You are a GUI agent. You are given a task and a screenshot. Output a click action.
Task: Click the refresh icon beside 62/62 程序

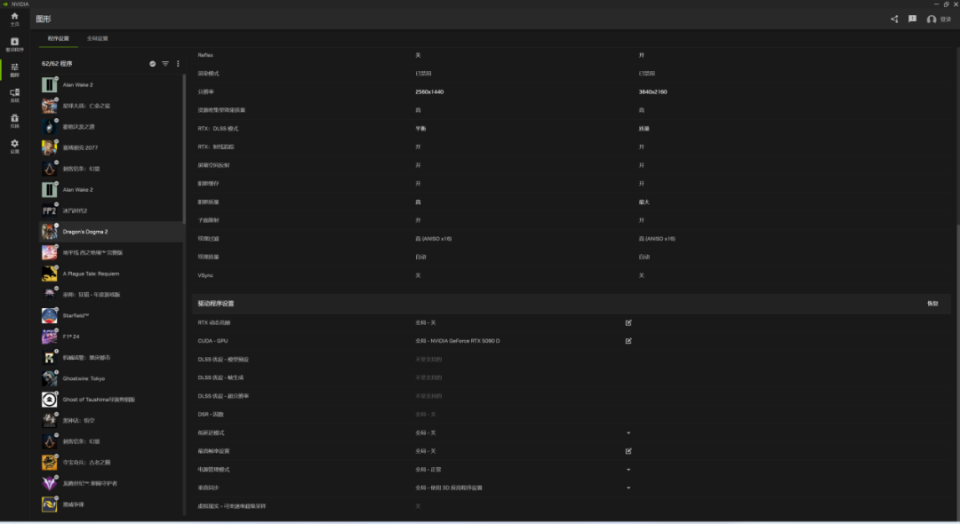pyautogui.click(x=152, y=64)
